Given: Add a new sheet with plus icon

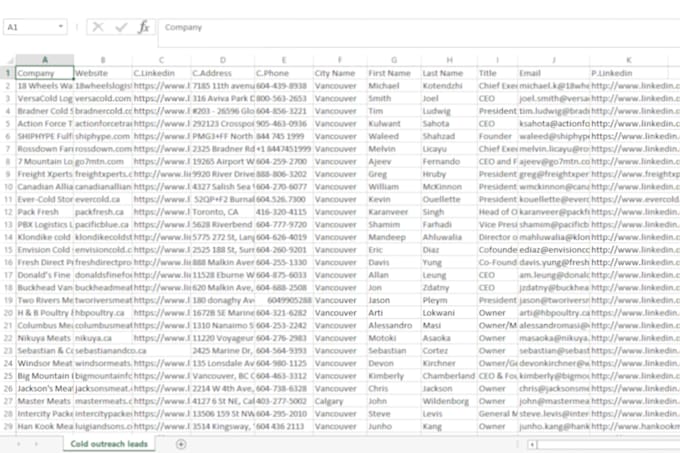Looking at the screenshot, I should [181, 444].
